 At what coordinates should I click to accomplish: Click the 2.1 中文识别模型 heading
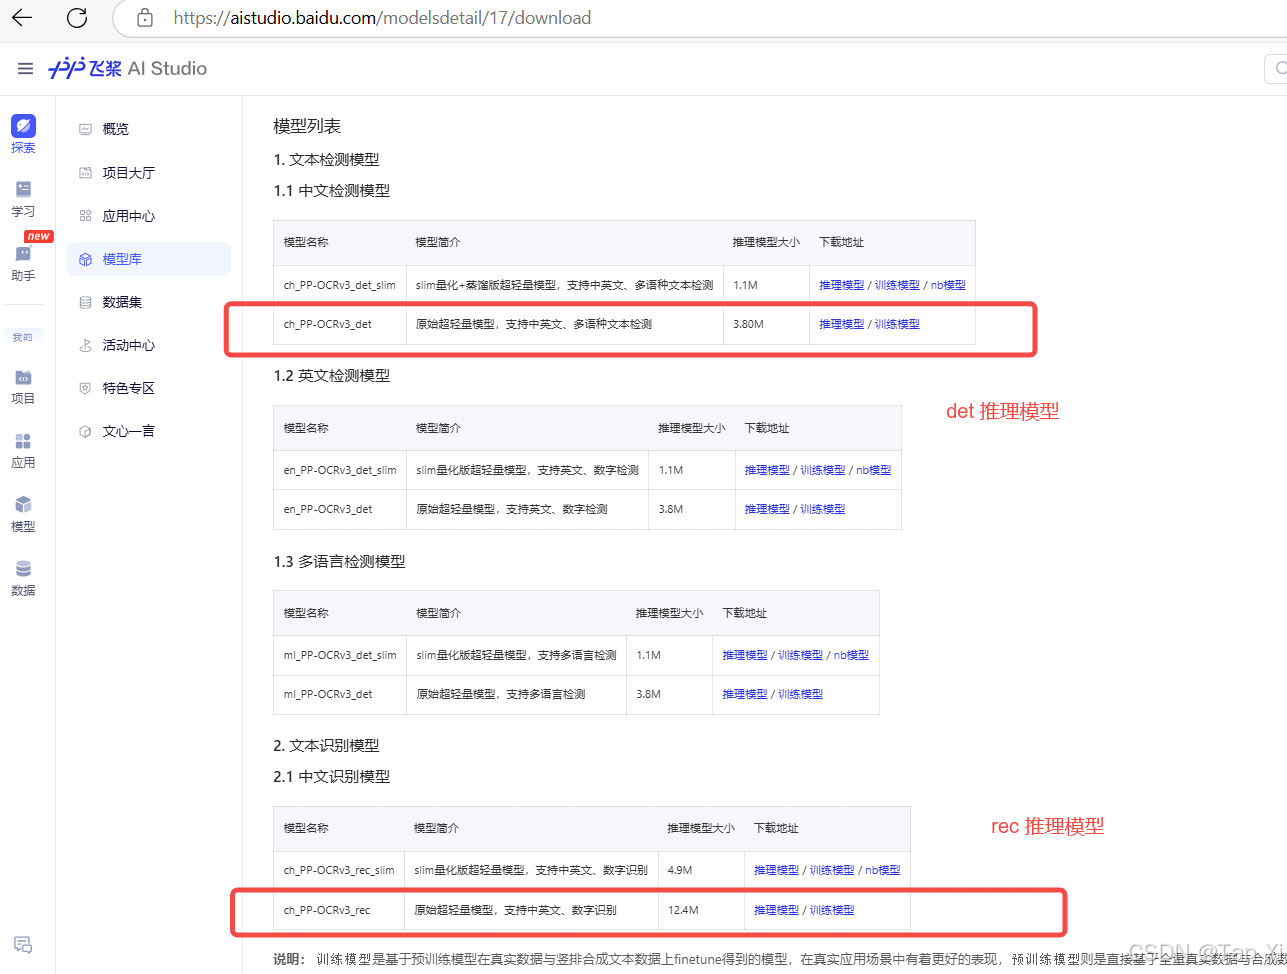[x=332, y=777]
